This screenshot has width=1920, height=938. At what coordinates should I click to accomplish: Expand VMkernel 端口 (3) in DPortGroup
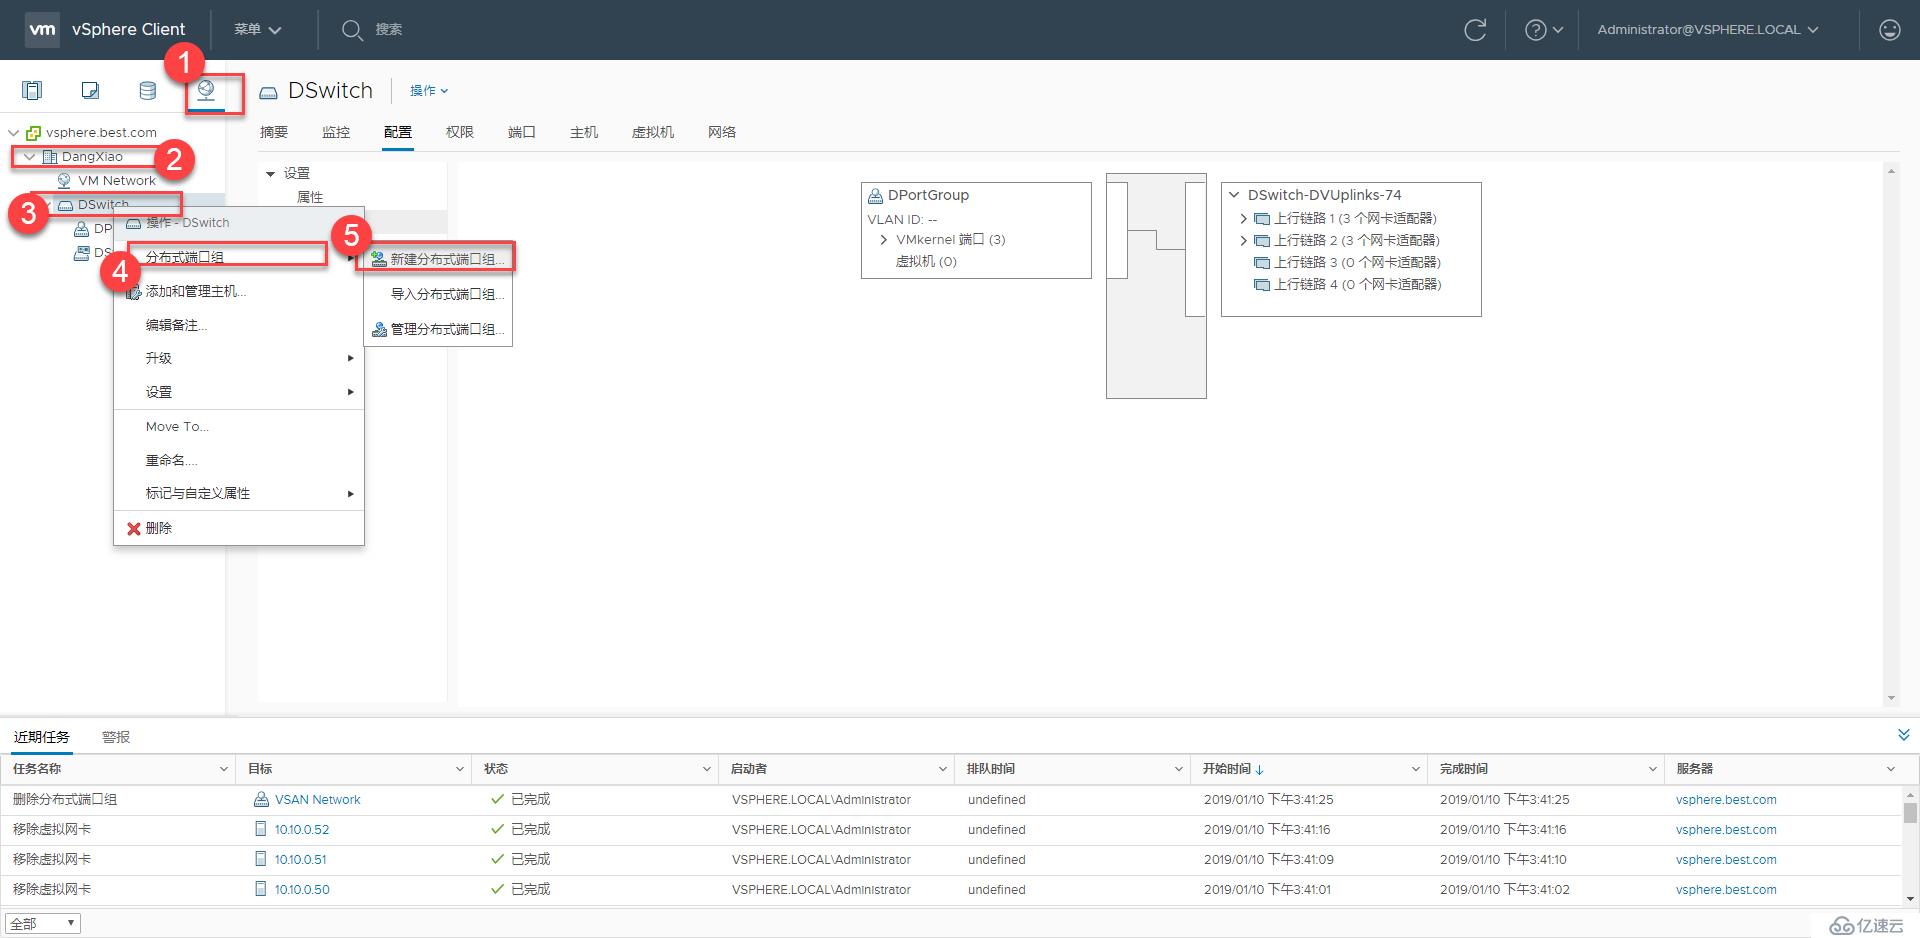(x=883, y=240)
